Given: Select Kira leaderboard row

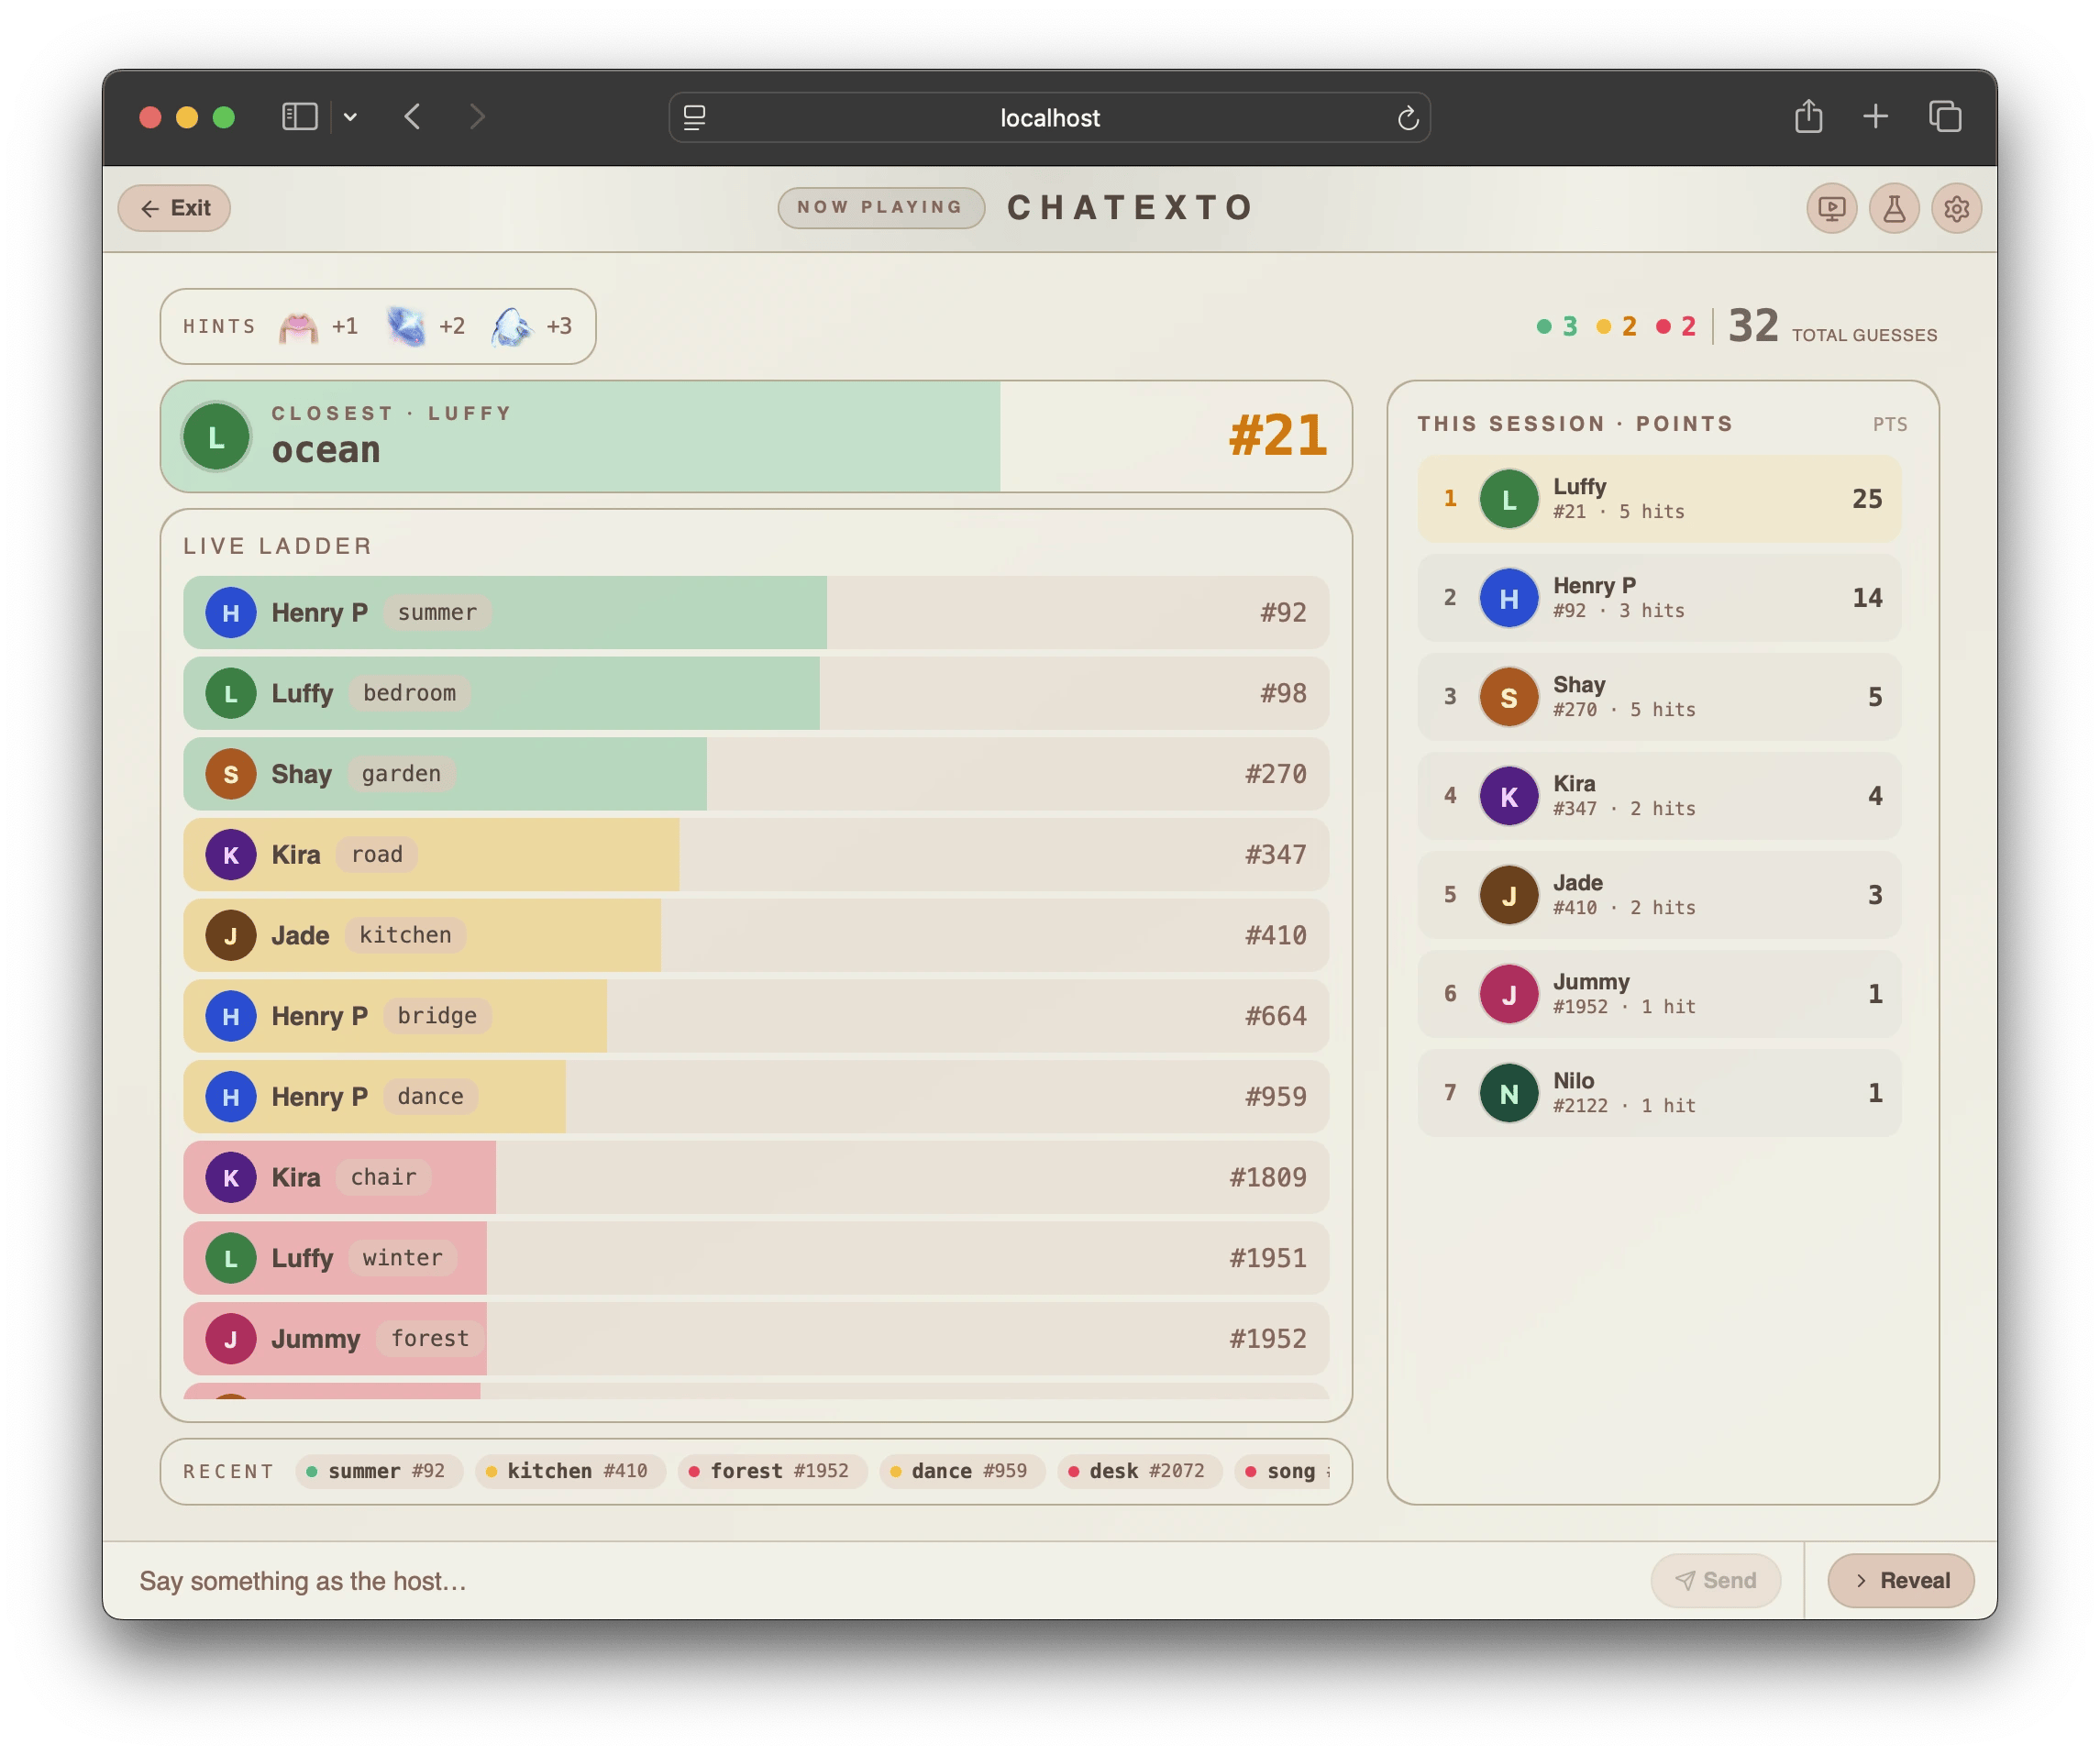Looking at the screenshot, I should pos(1659,795).
